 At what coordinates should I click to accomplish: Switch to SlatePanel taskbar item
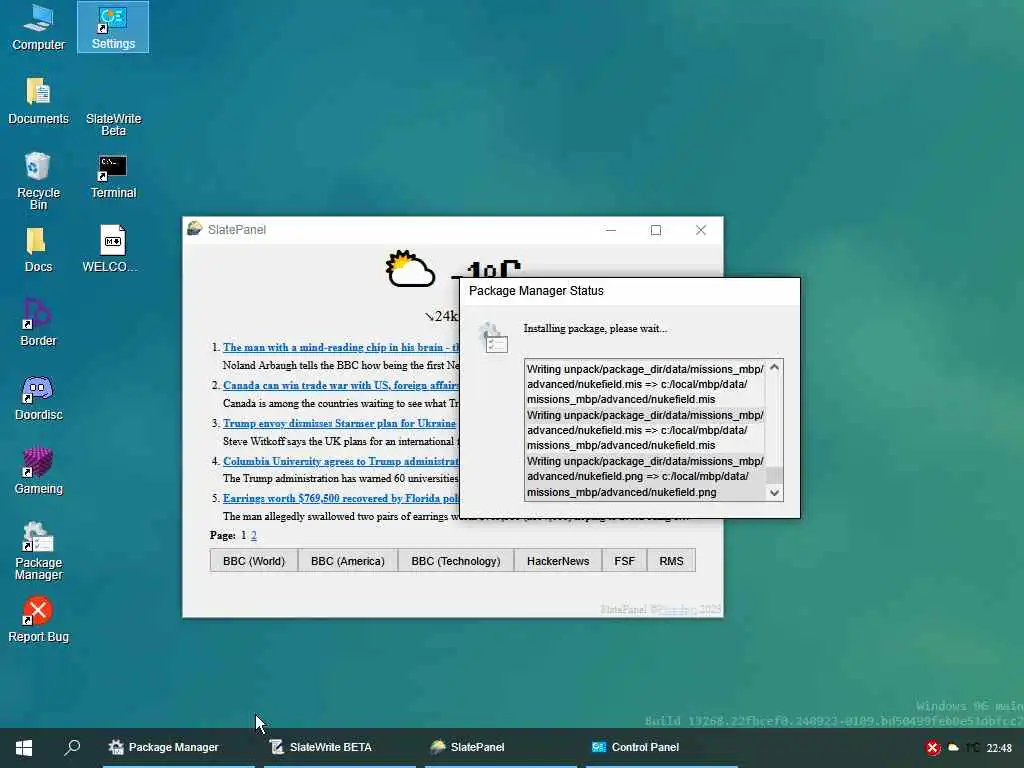pos(500,747)
